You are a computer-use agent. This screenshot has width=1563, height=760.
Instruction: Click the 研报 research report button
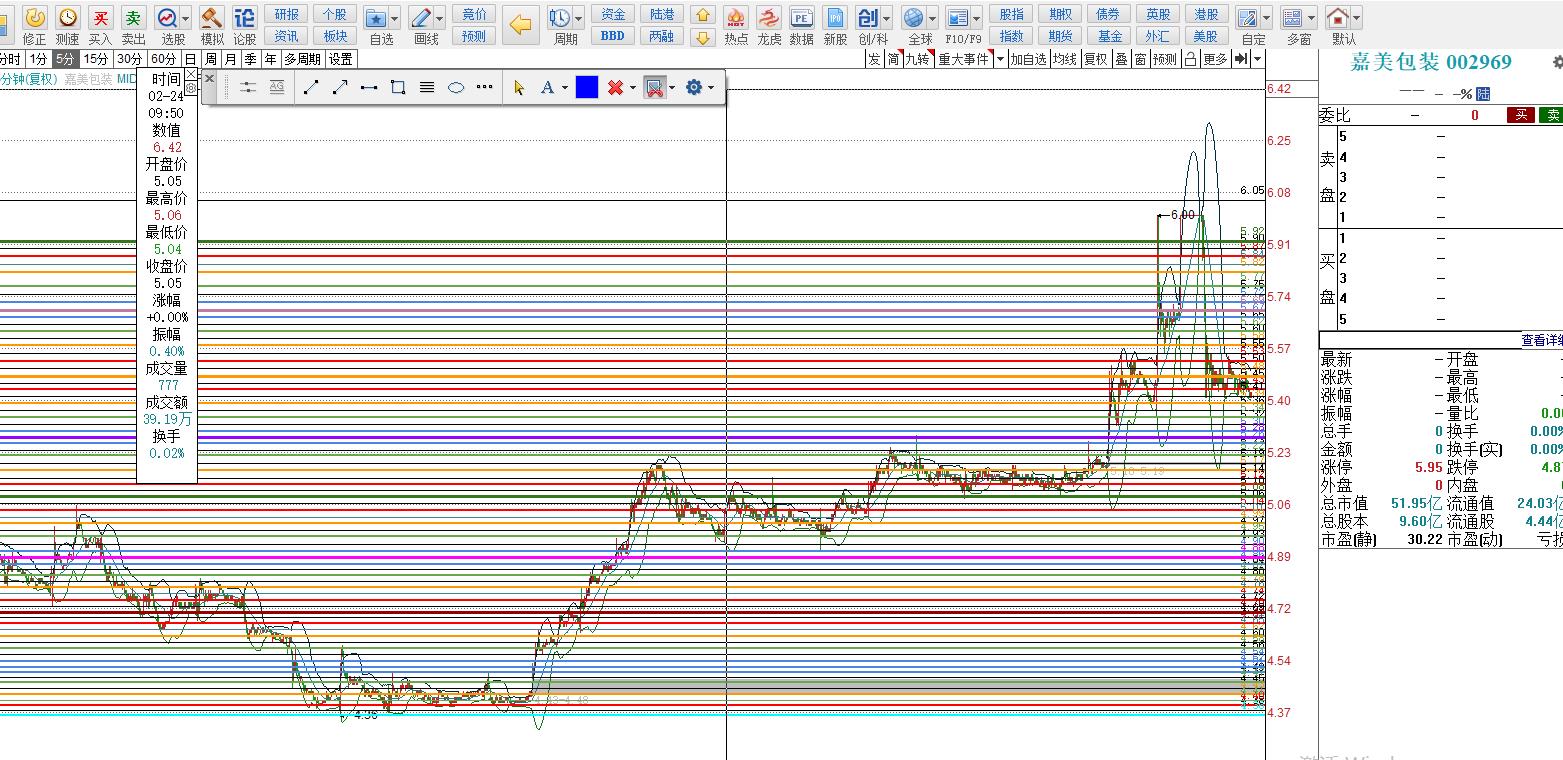286,14
